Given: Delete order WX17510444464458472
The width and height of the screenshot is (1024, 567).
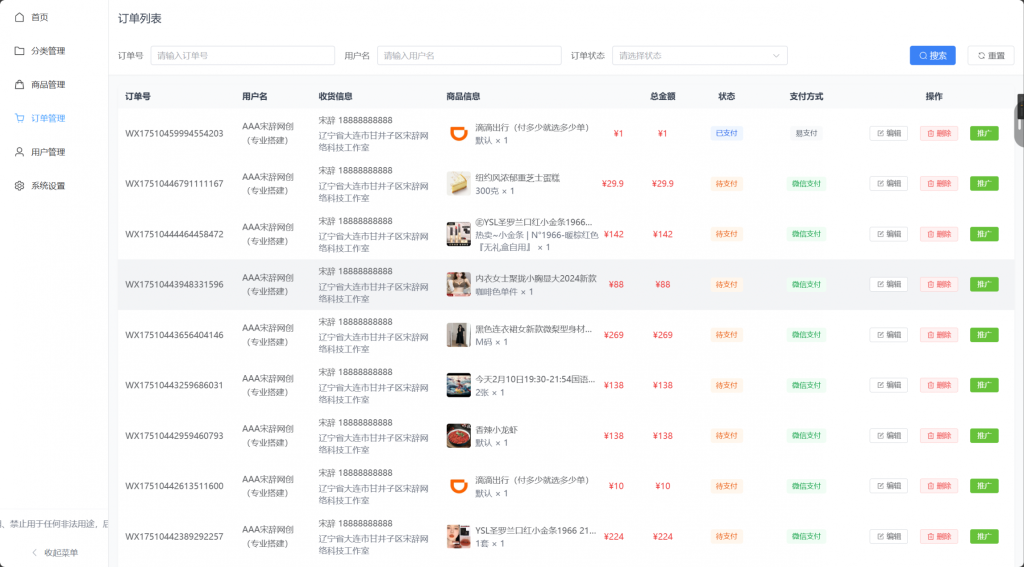Looking at the screenshot, I should pyautogui.click(x=939, y=234).
